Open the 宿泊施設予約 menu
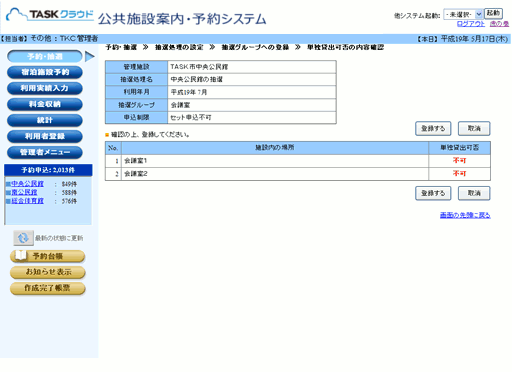Image resolution: width=512 pixels, height=372 pixels. [45, 72]
